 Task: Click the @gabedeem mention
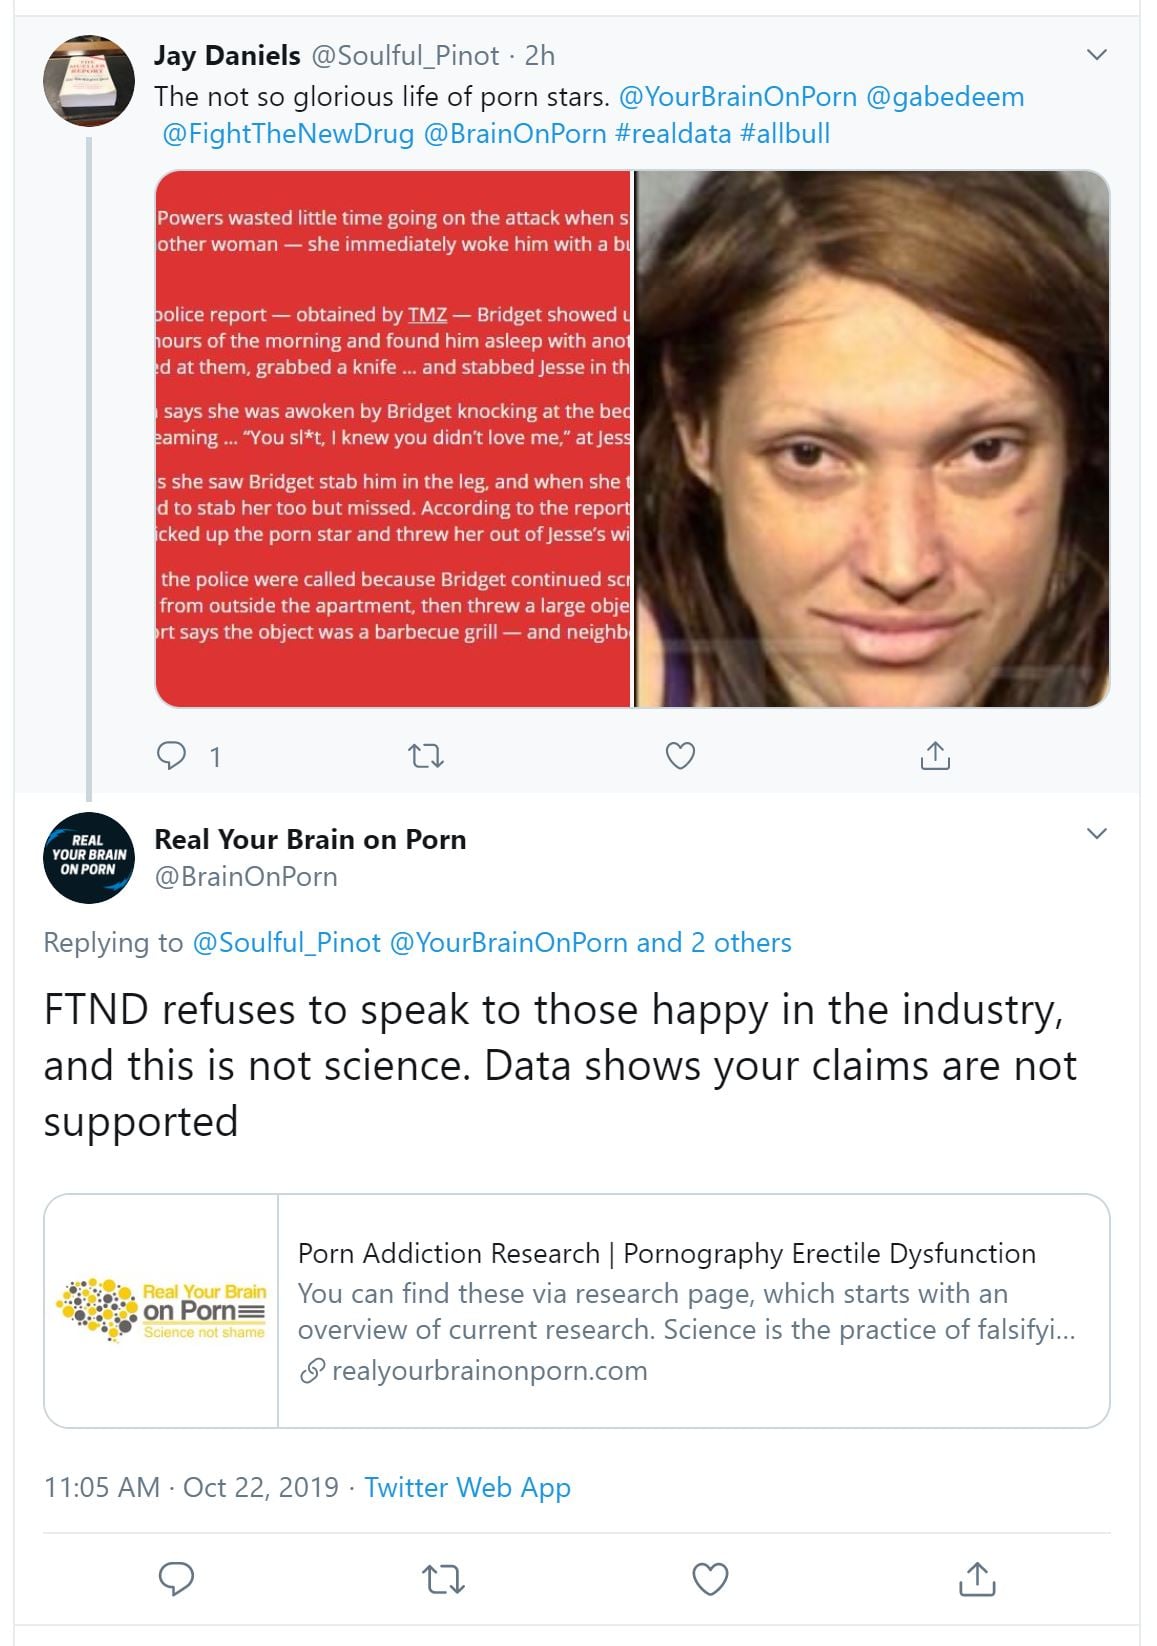click(945, 97)
